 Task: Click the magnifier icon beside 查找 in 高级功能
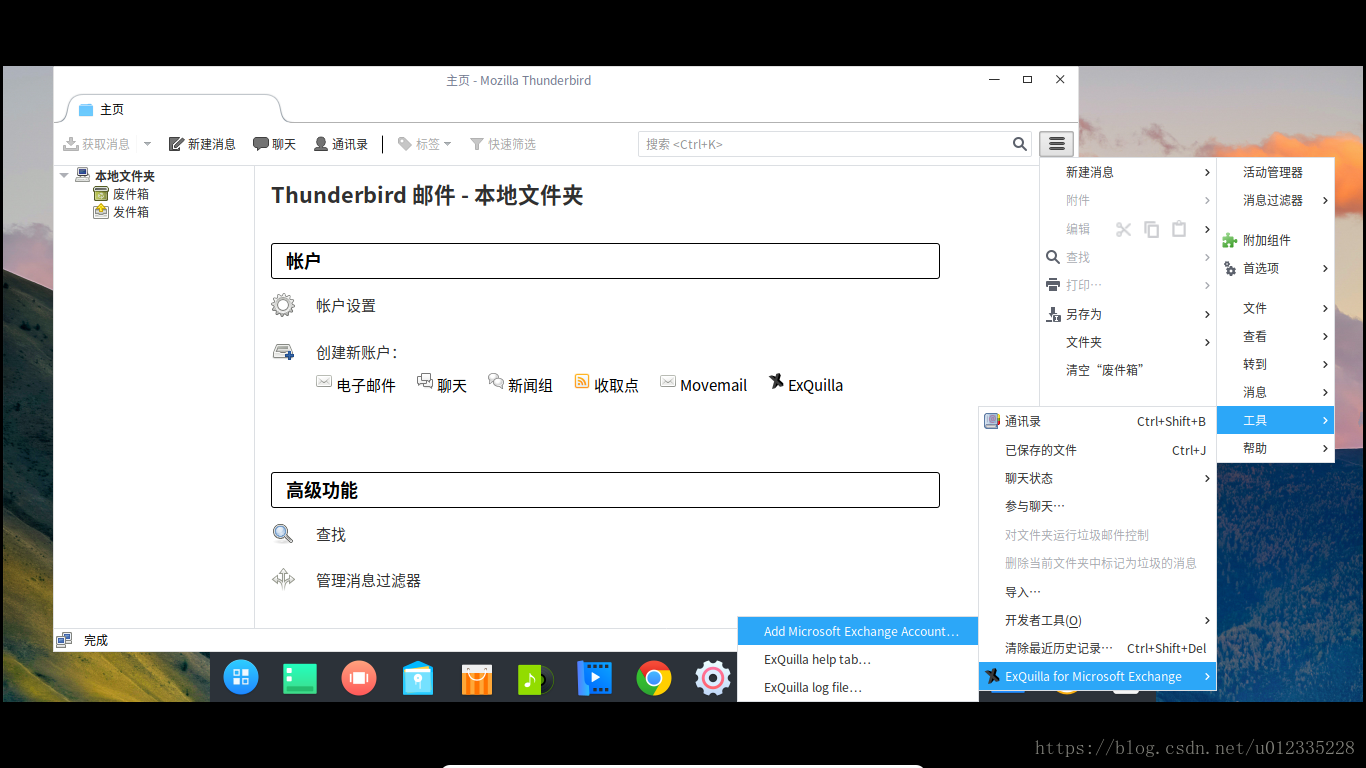pyautogui.click(x=283, y=534)
